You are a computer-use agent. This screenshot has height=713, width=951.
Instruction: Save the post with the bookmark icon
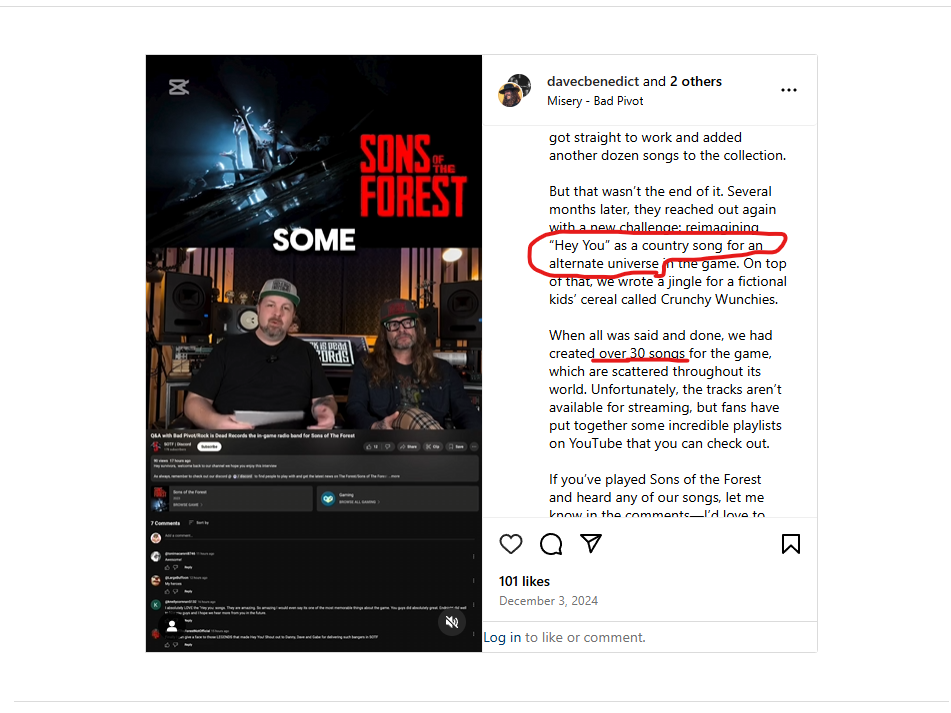tap(790, 544)
